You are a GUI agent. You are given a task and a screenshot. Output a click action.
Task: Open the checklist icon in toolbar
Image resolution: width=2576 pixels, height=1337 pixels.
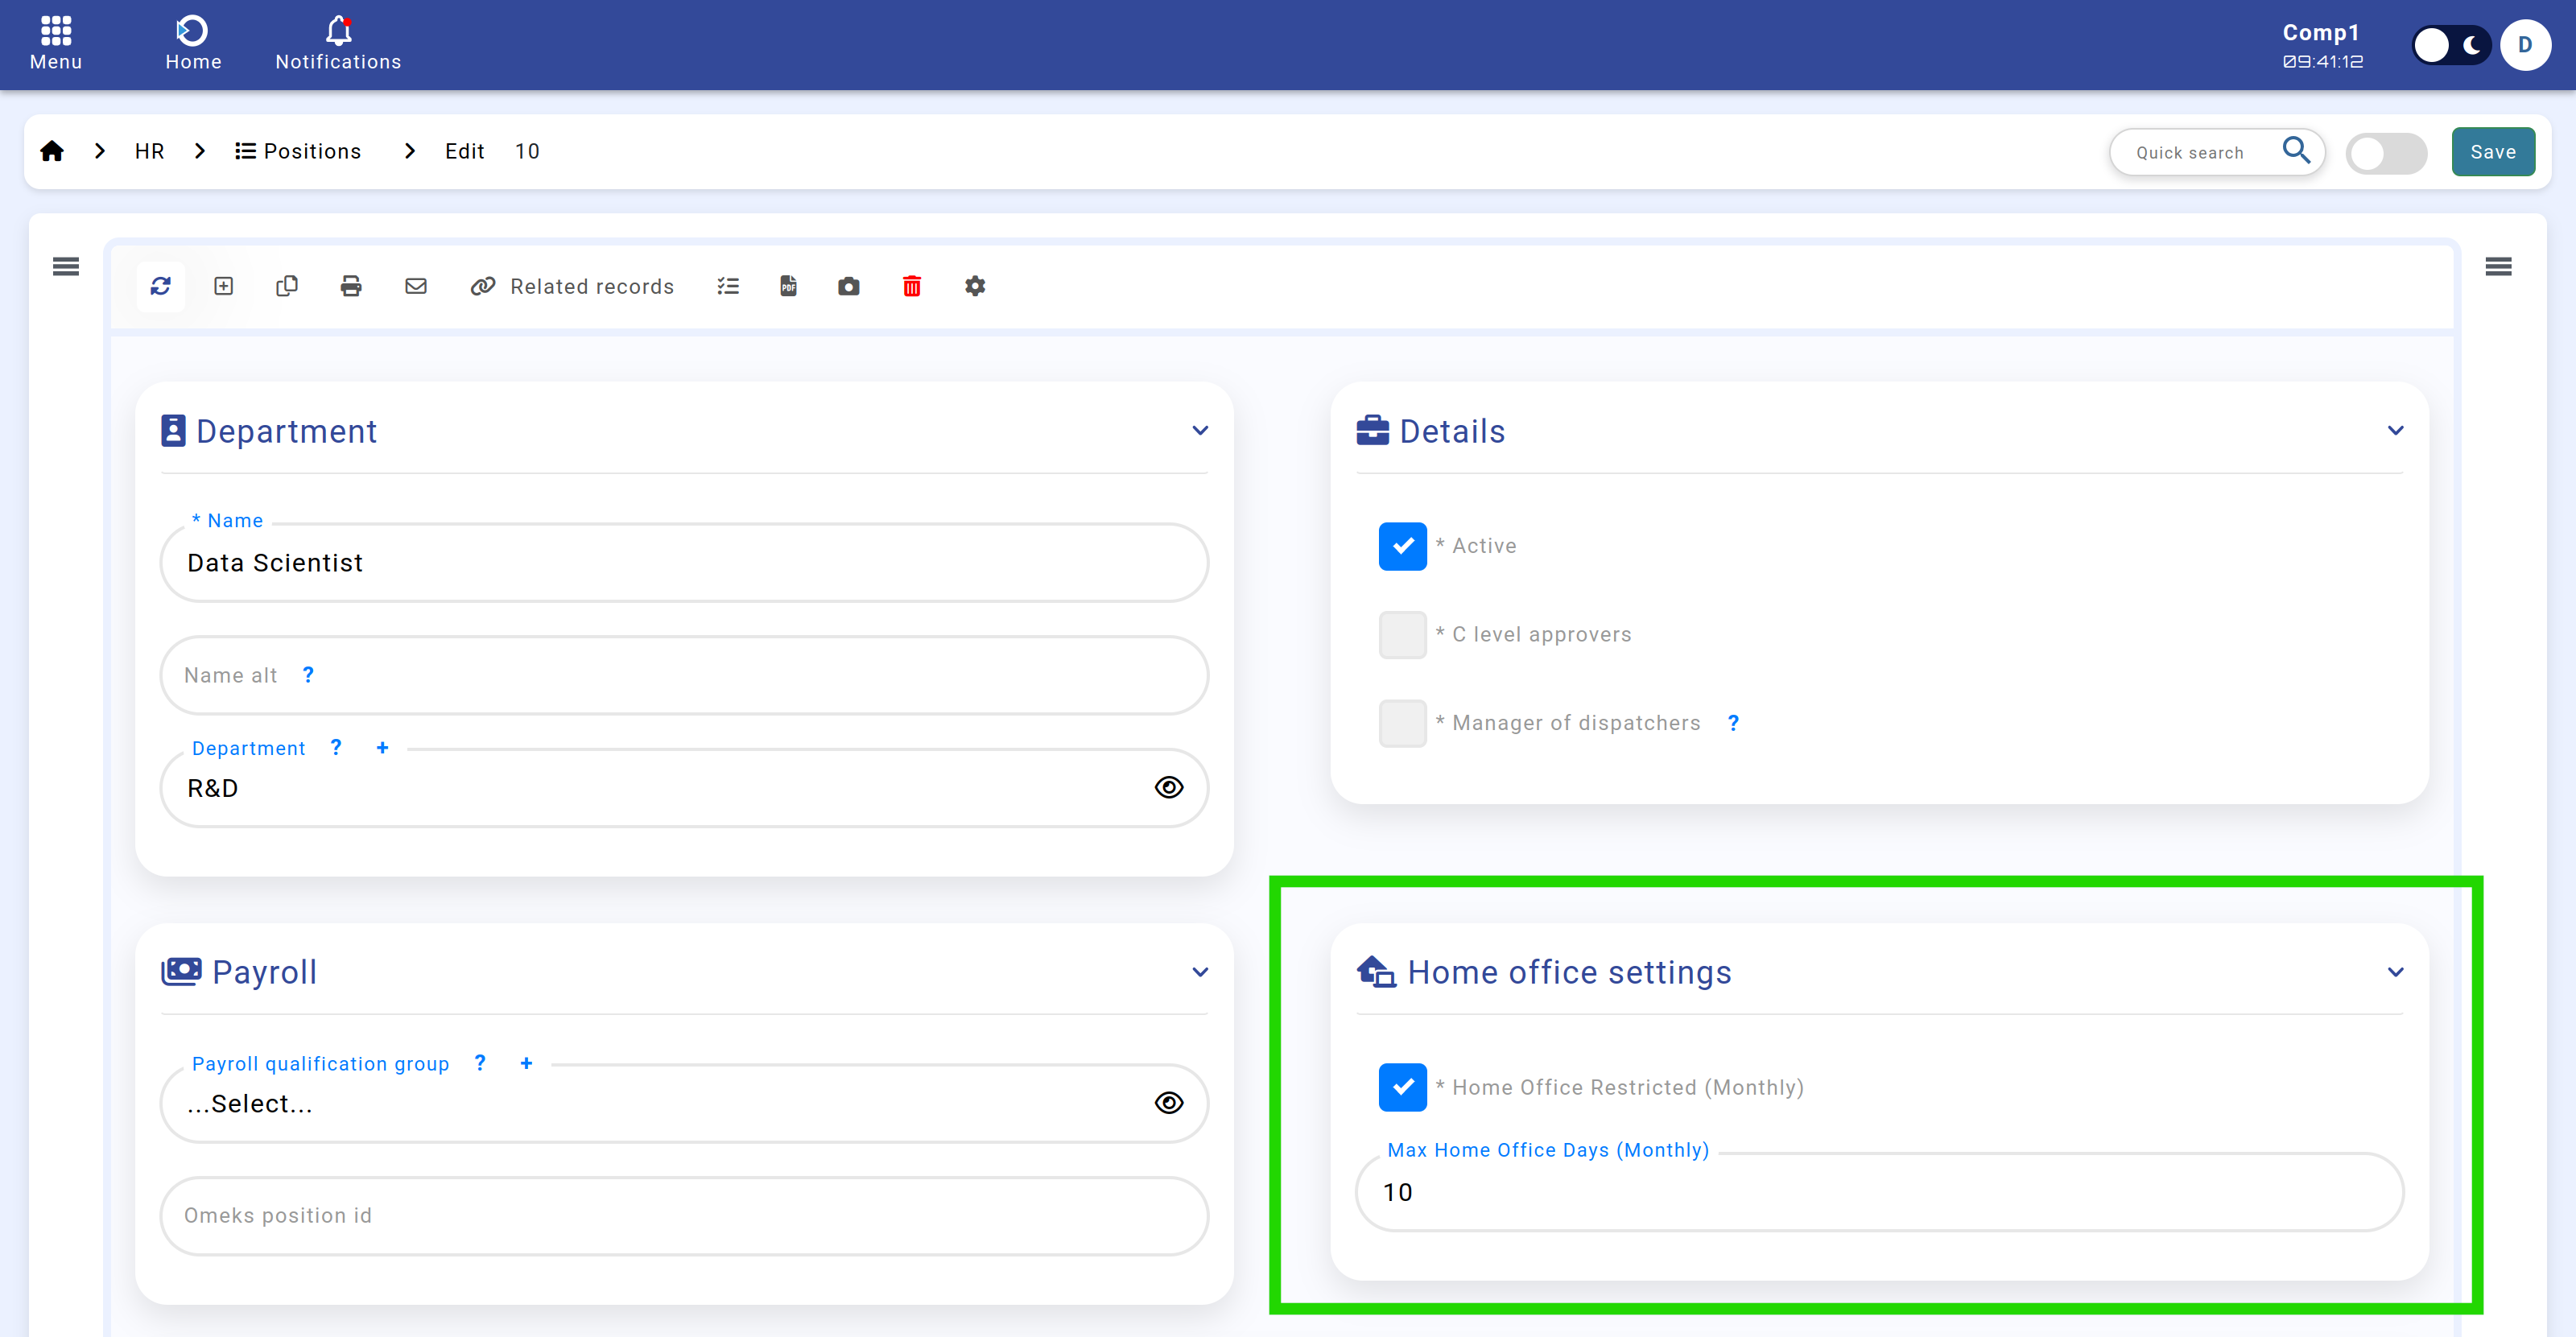tap(728, 287)
